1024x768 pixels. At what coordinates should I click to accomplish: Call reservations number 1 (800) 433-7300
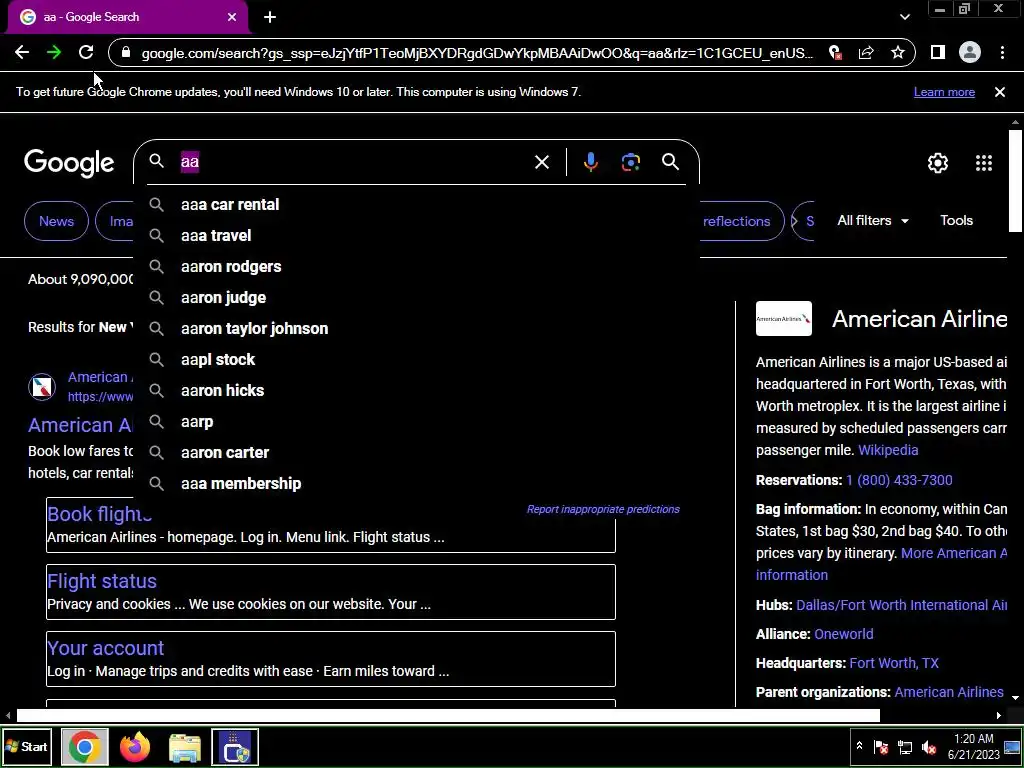coord(899,480)
